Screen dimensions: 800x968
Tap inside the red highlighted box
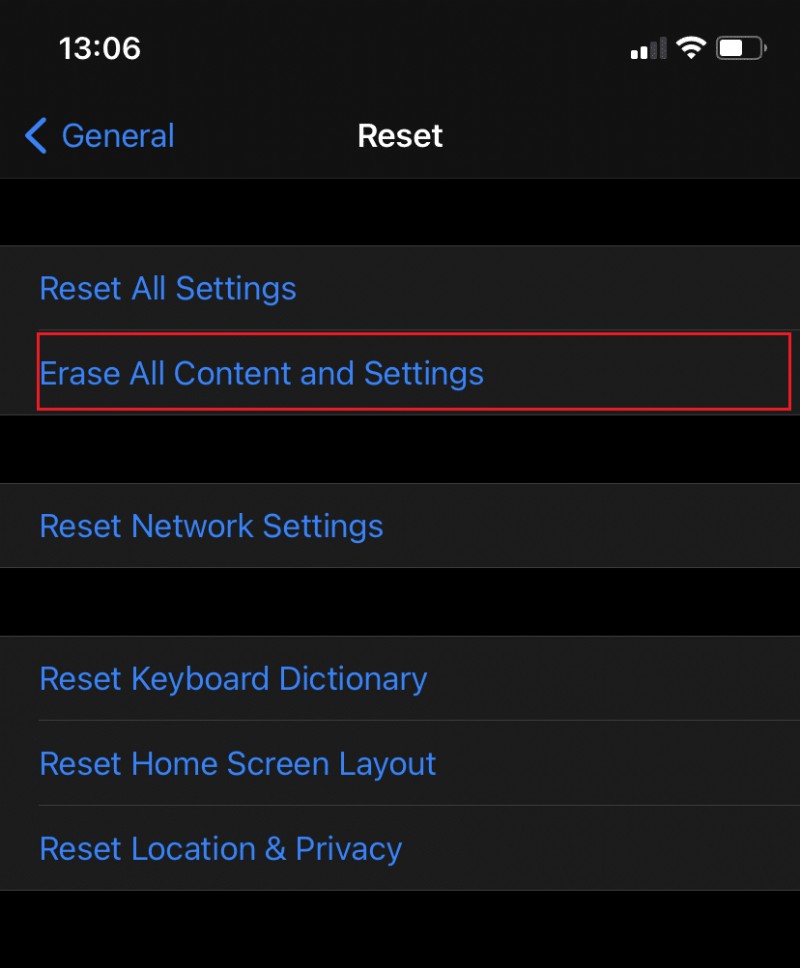(x=400, y=371)
